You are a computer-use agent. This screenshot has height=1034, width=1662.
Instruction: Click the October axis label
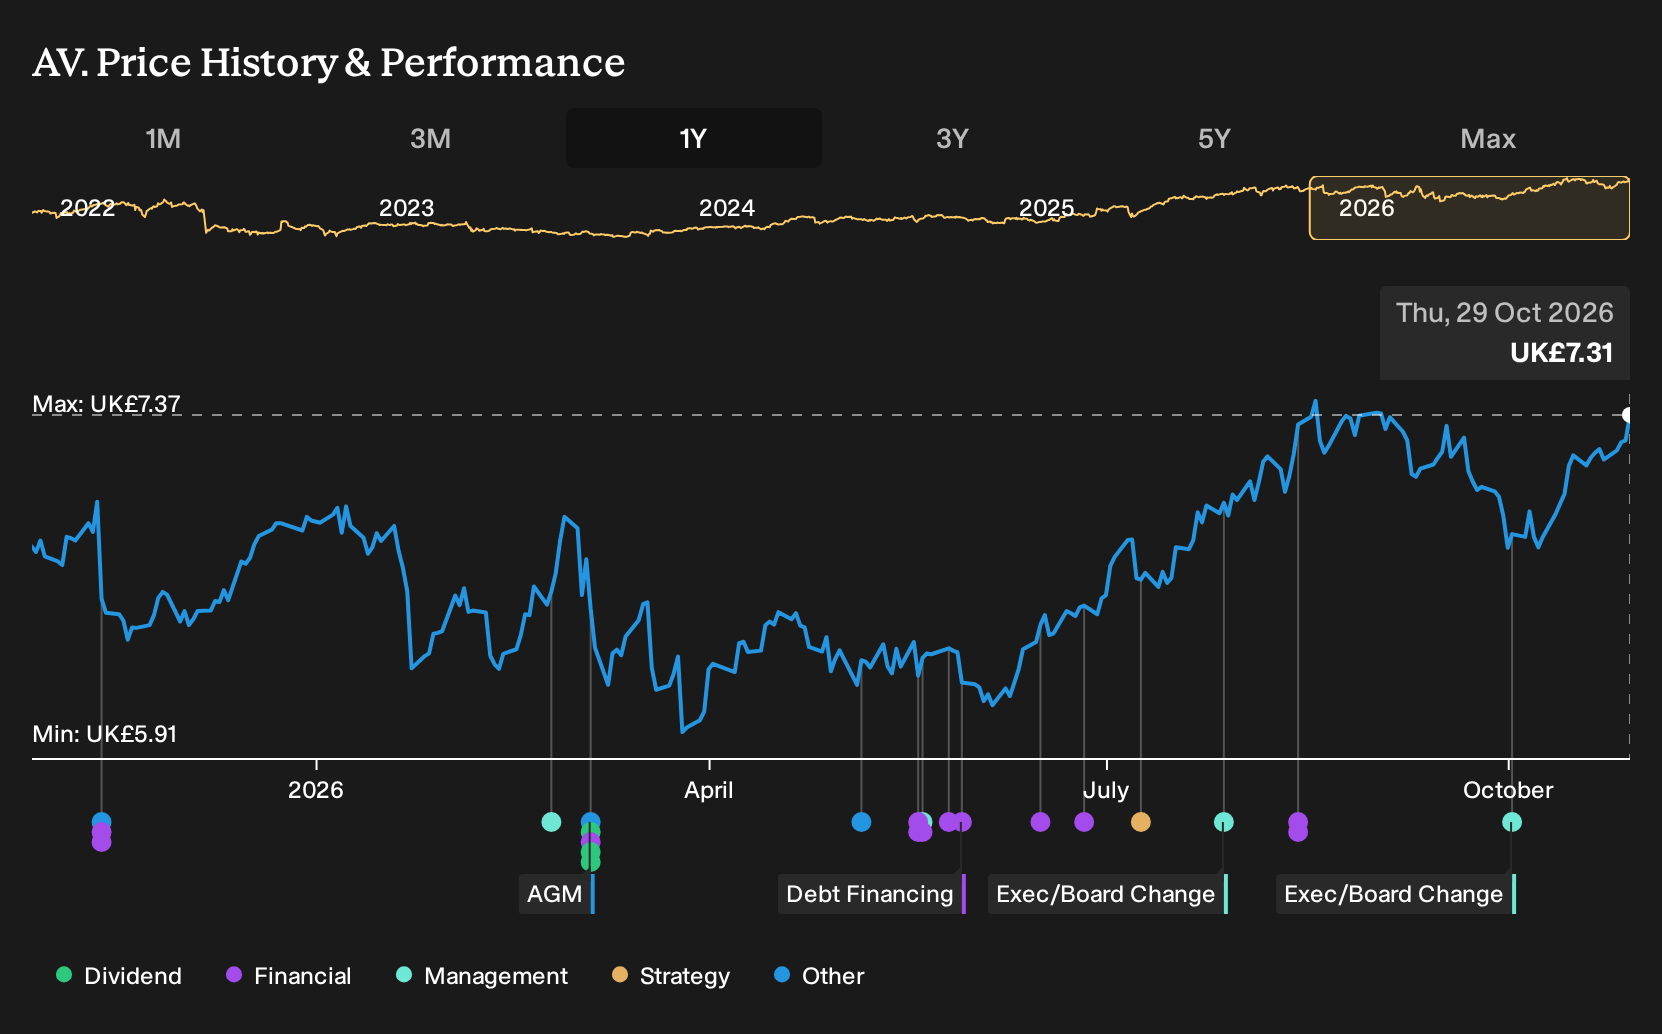[x=1508, y=790]
